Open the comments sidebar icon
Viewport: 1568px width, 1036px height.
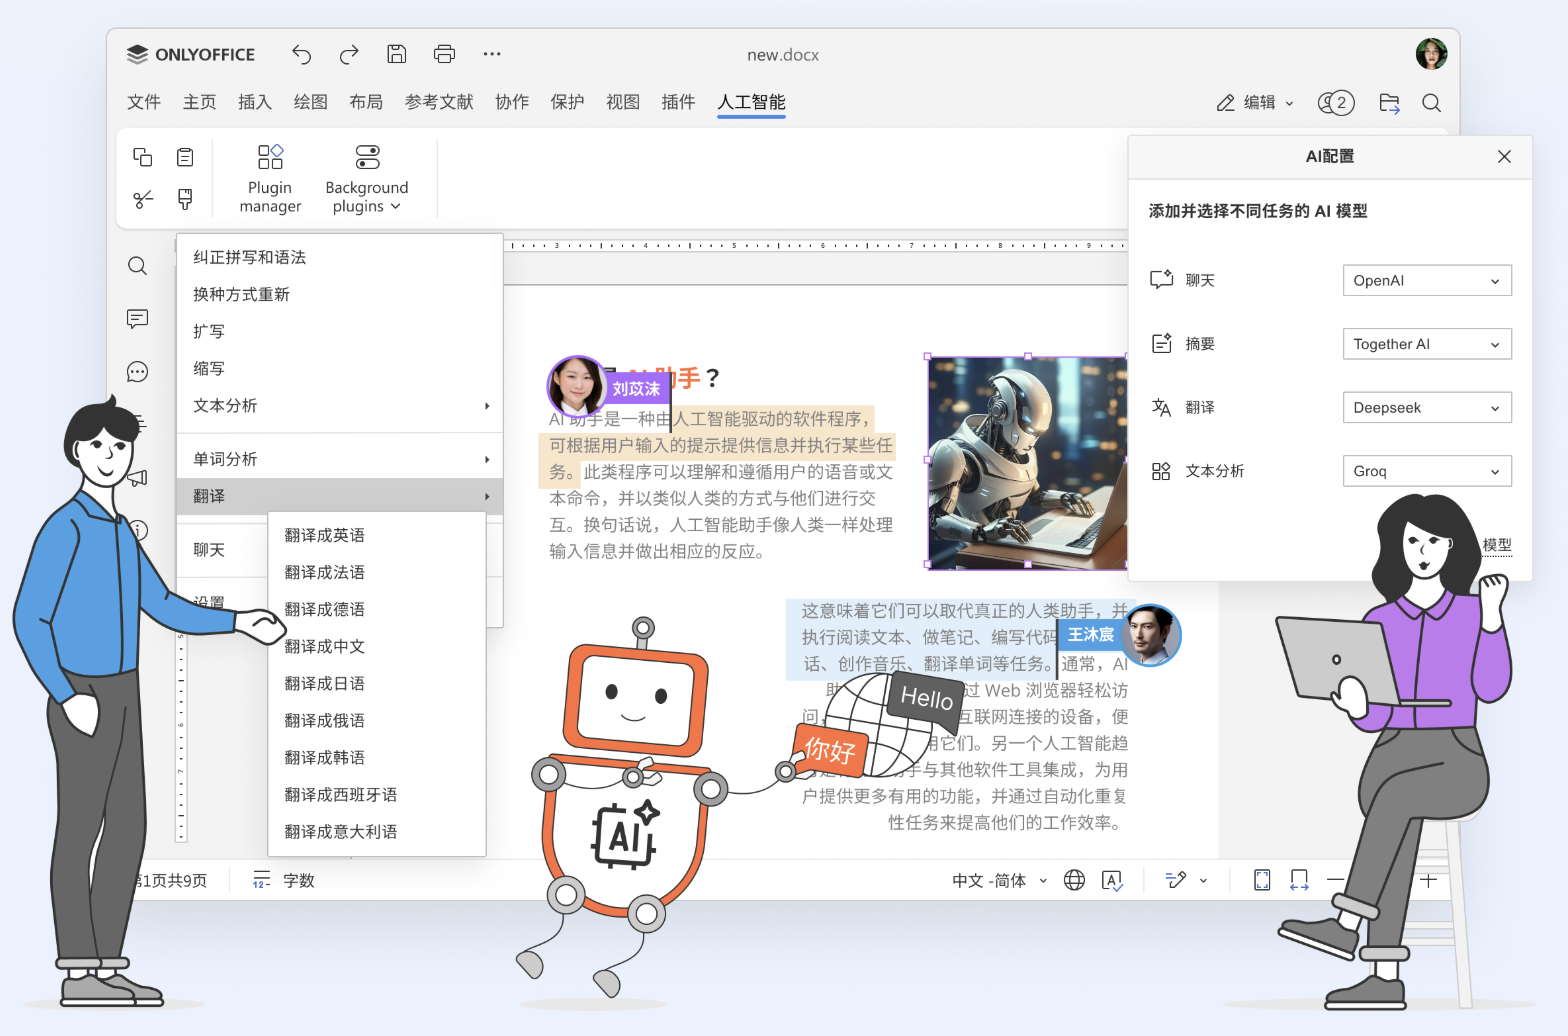(x=138, y=319)
